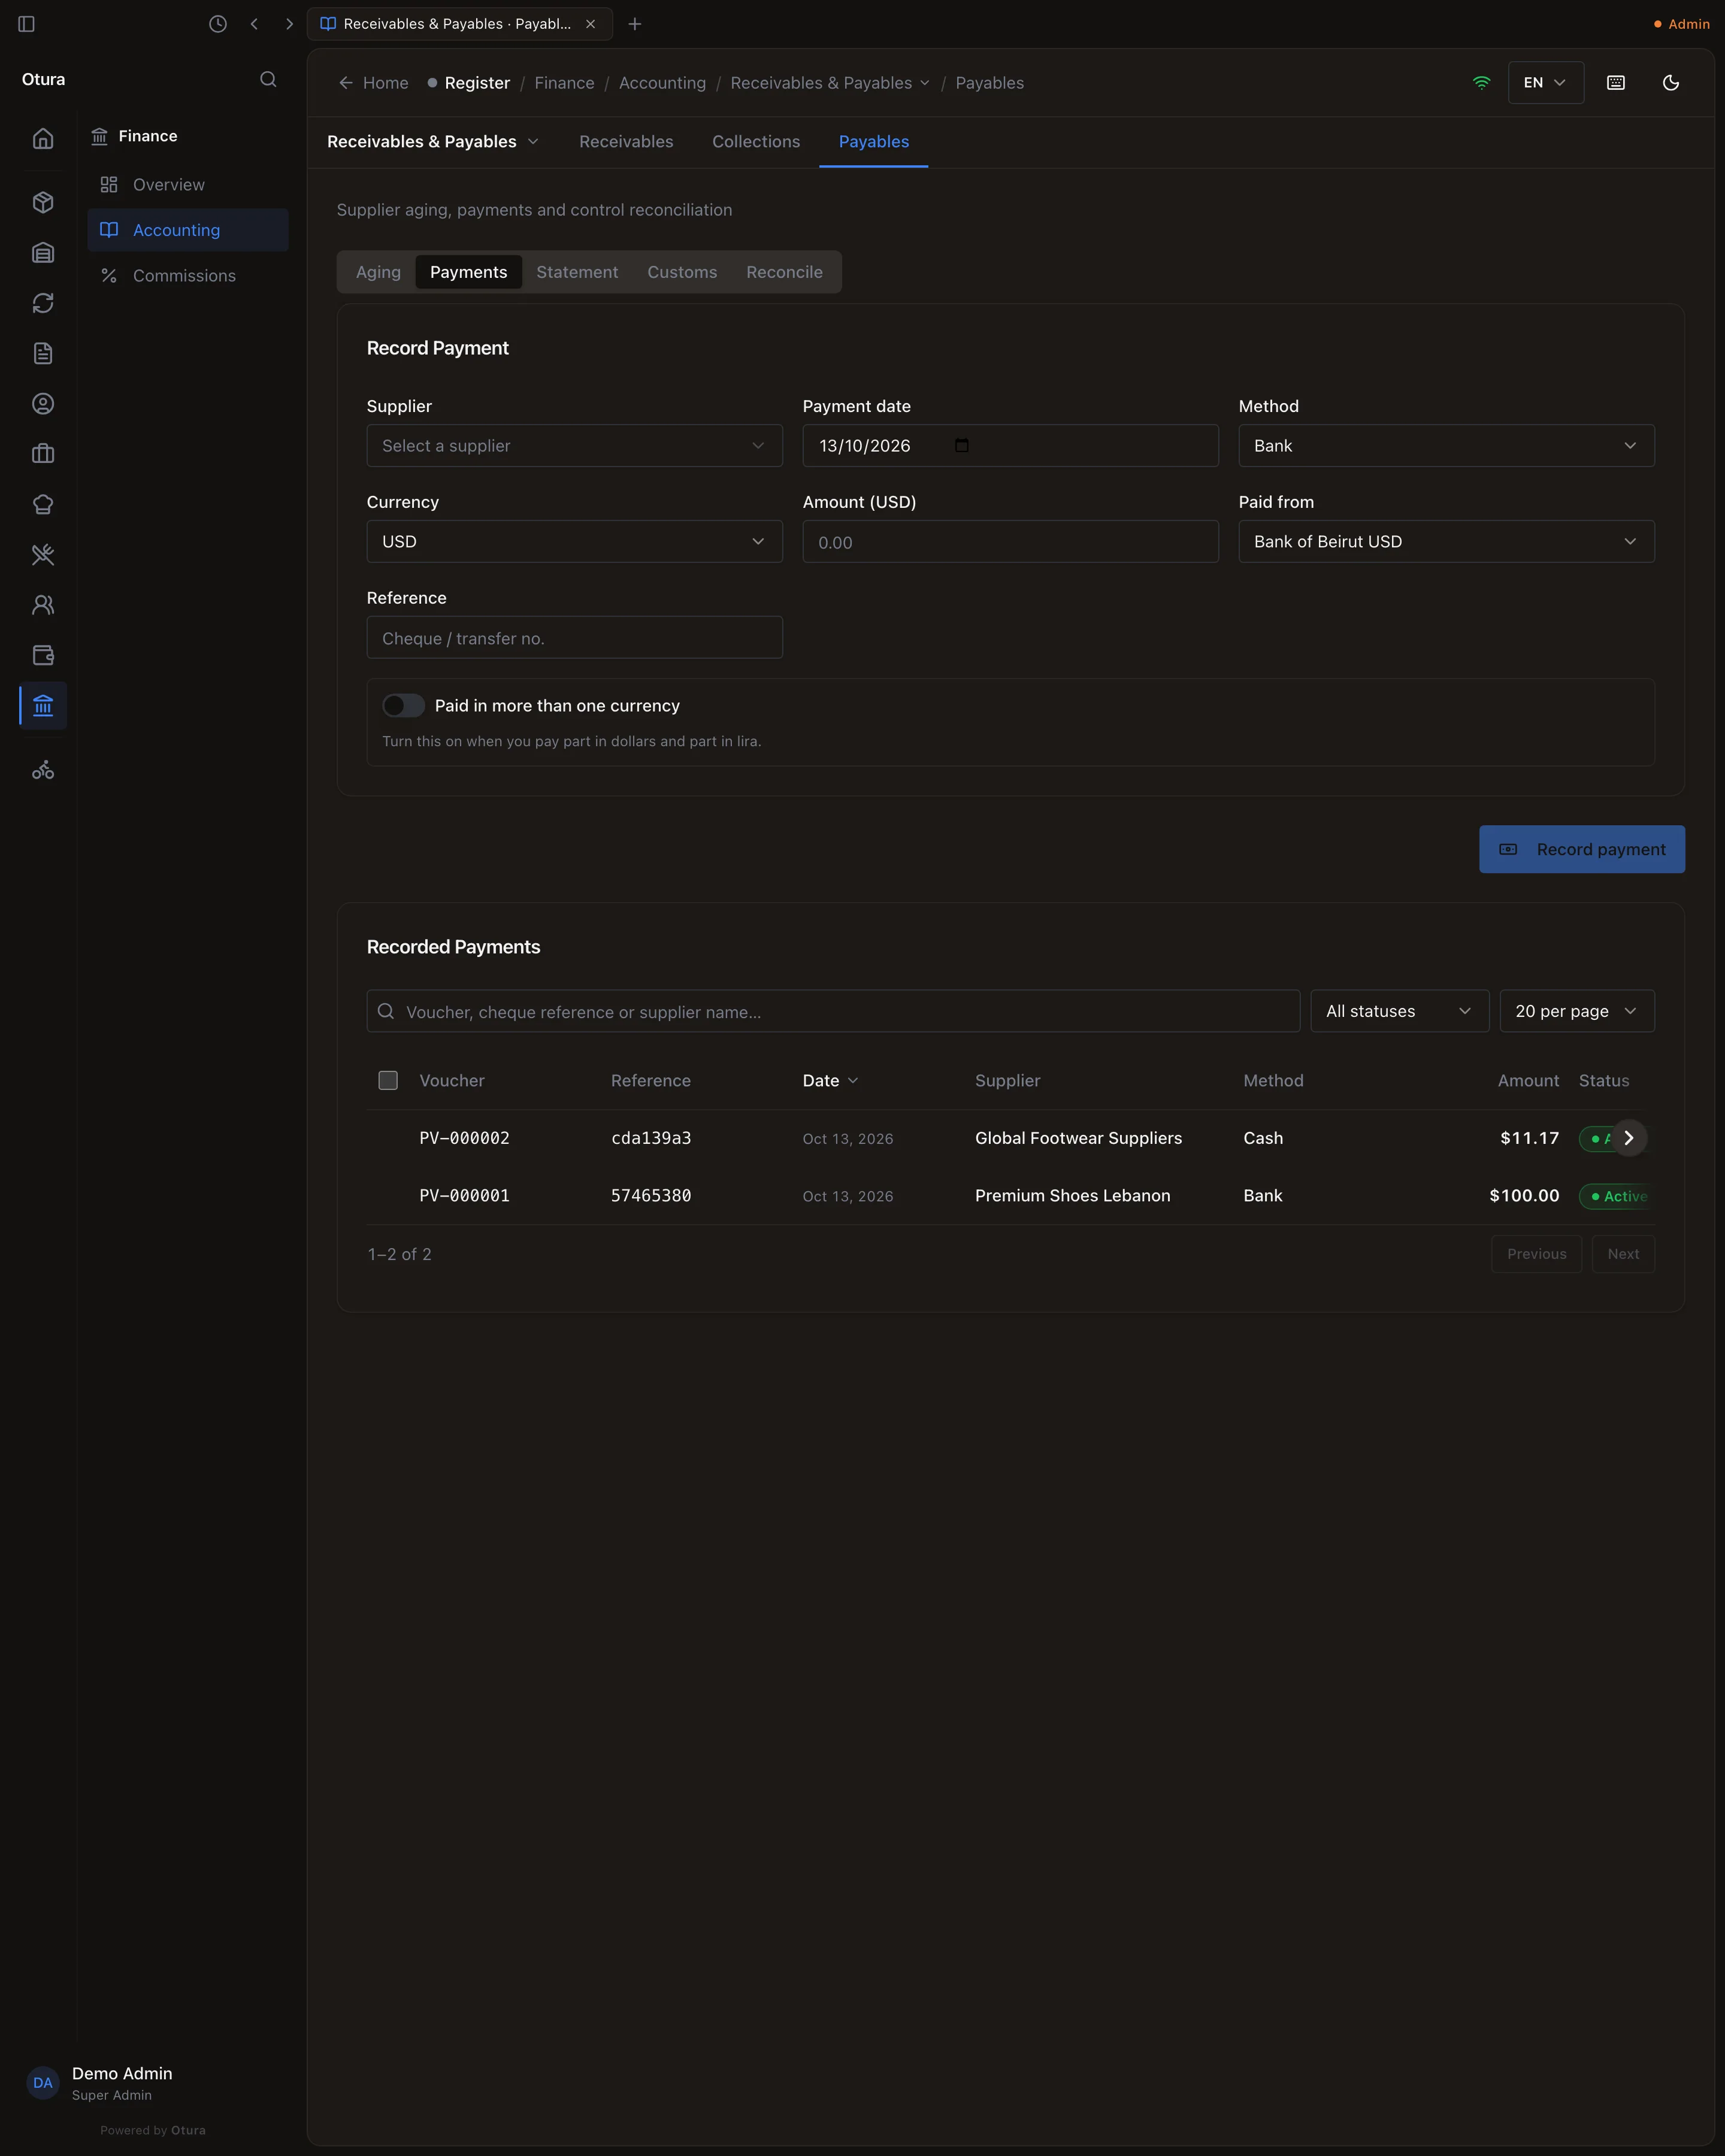1725x2156 pixels.
Task: Open Commissions in Finance menu
Action: click(x=188, y=276)
